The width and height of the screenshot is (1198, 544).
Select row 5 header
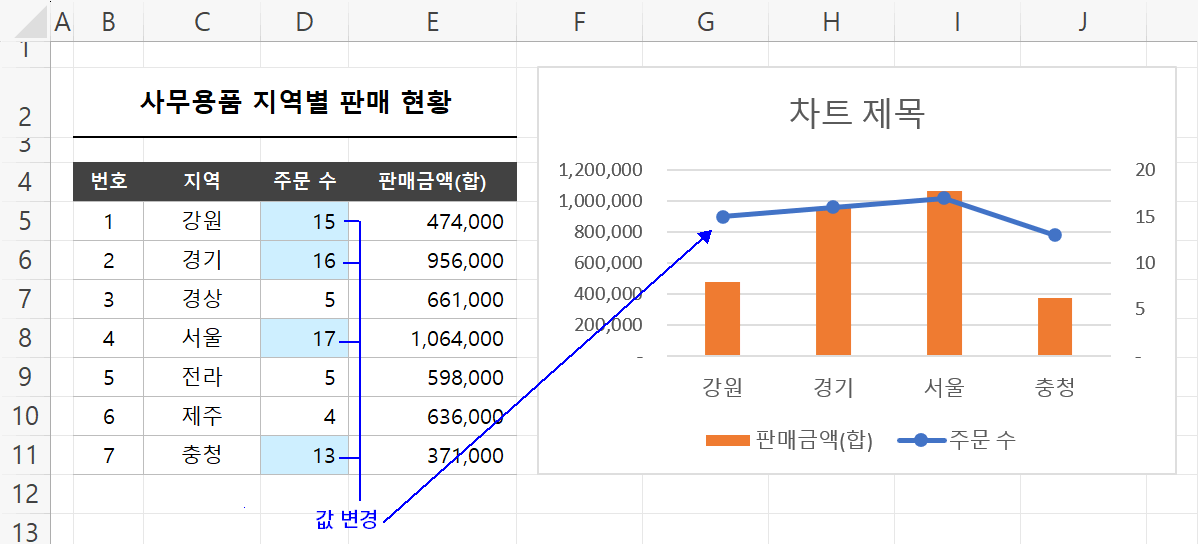pyautogui.click(x=25, y=222)
